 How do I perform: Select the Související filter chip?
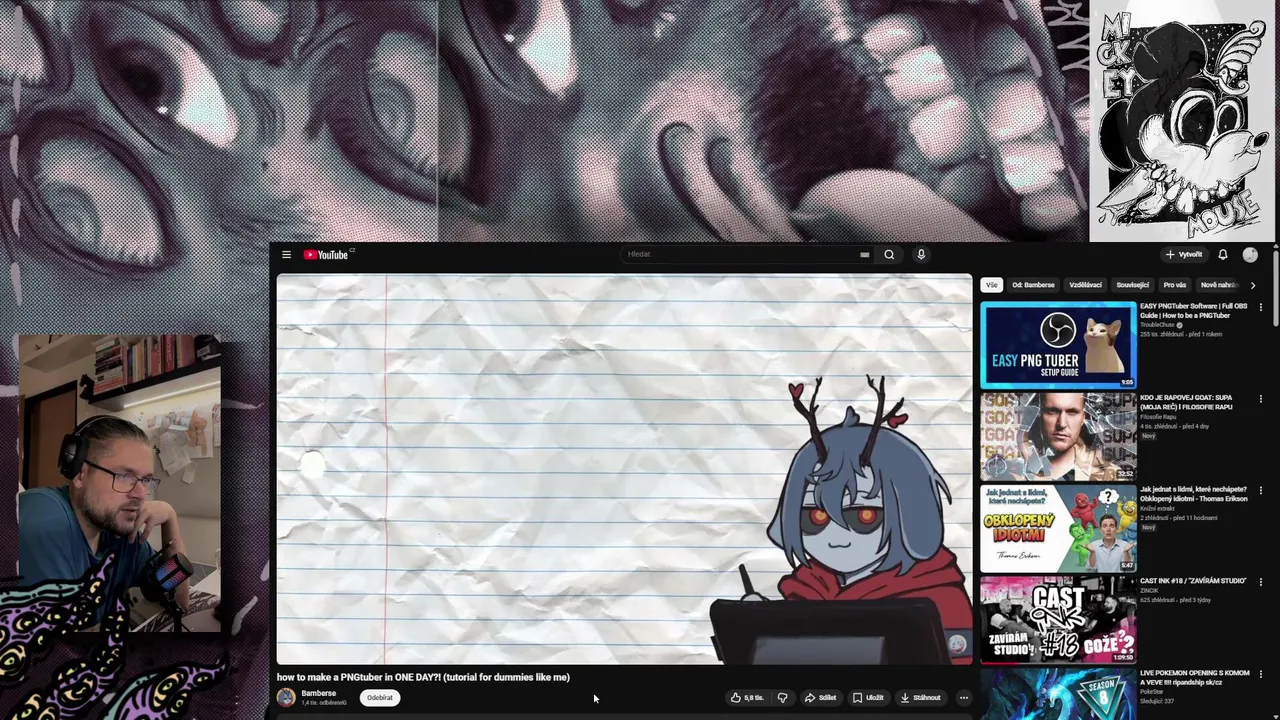click(x=1133, y=285)
